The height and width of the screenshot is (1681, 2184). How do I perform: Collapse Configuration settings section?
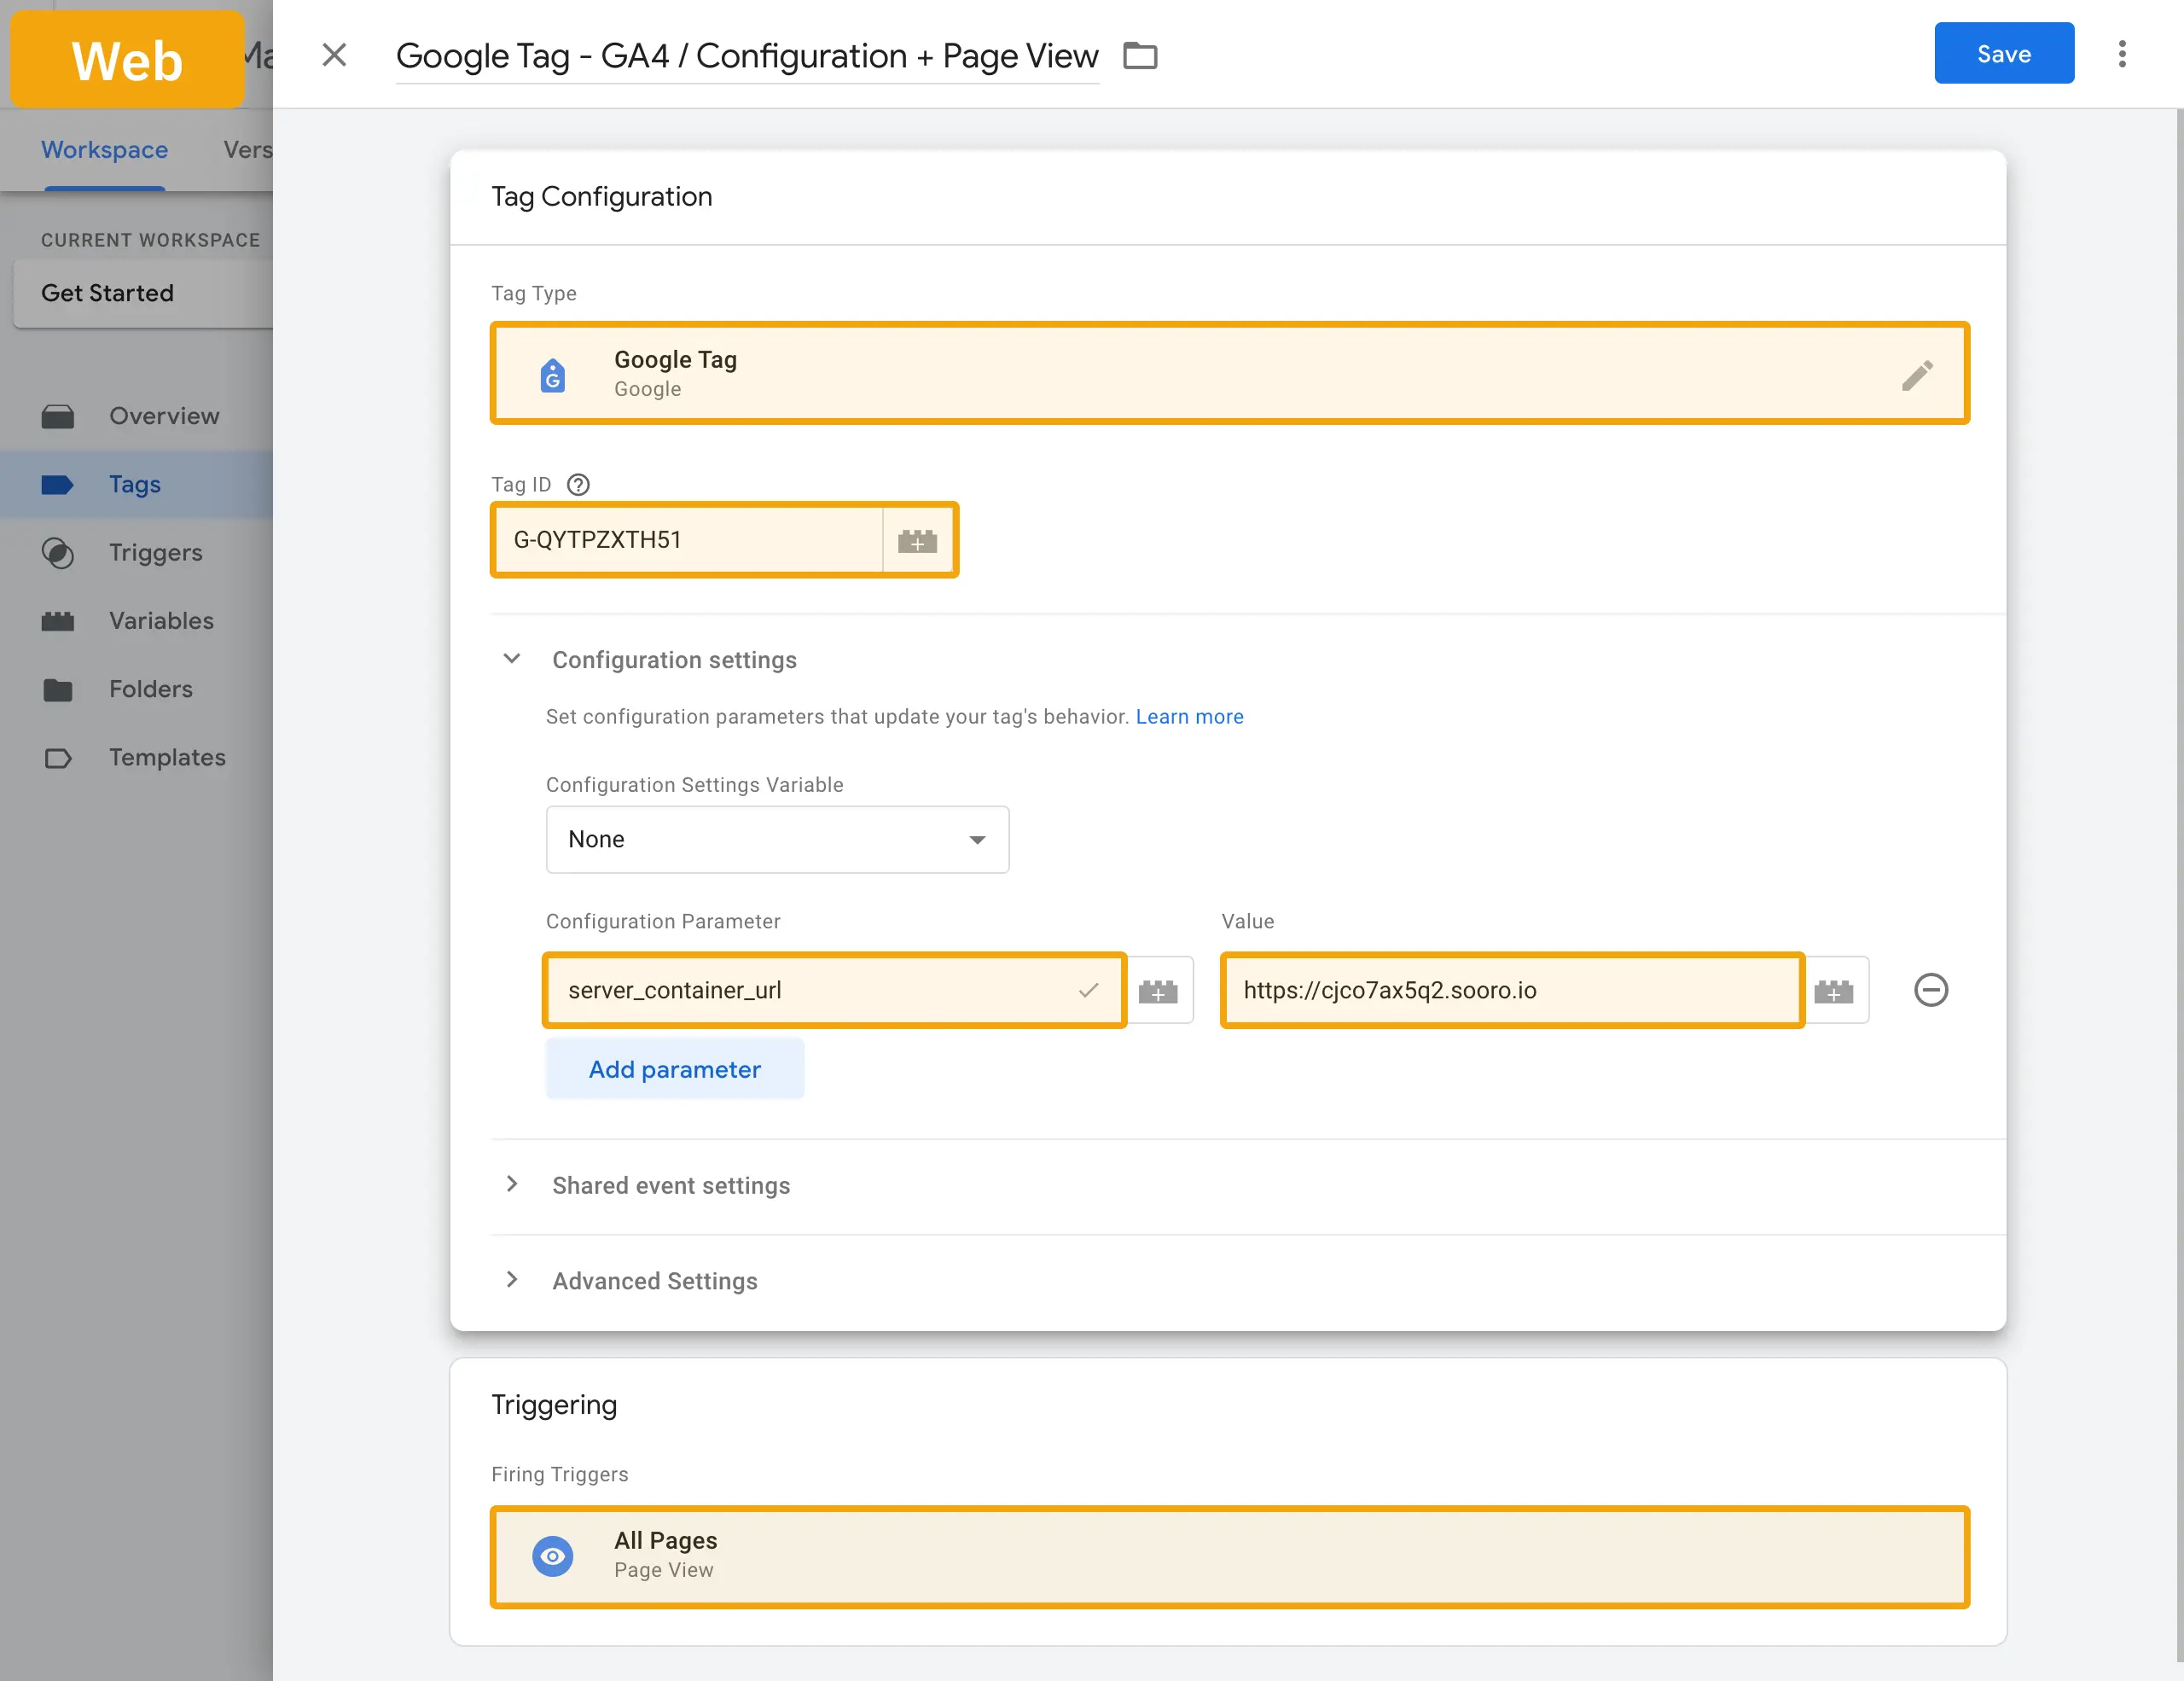click(x=511, y=659)
